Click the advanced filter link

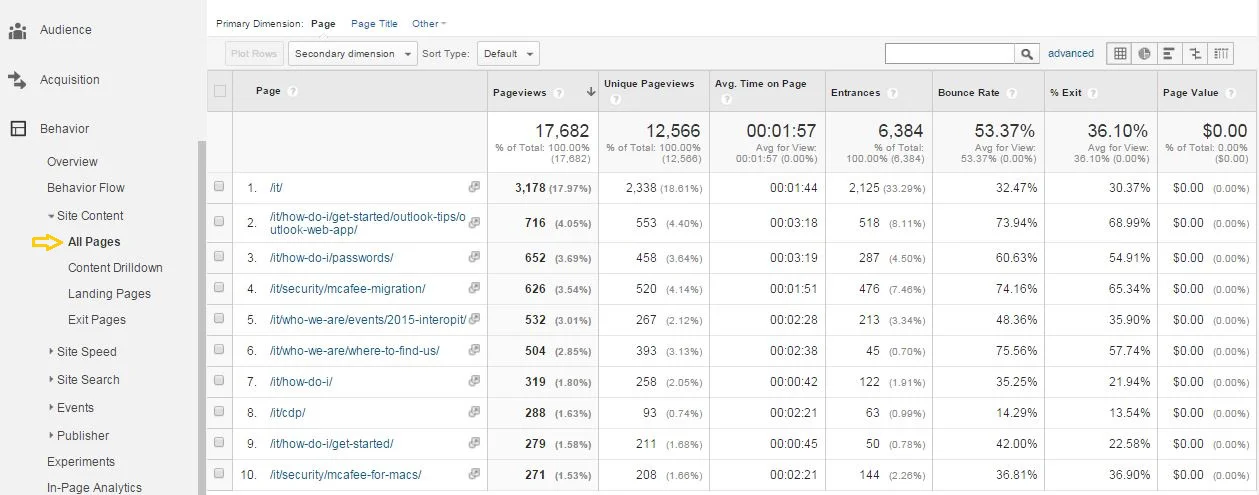point(1071,54)
